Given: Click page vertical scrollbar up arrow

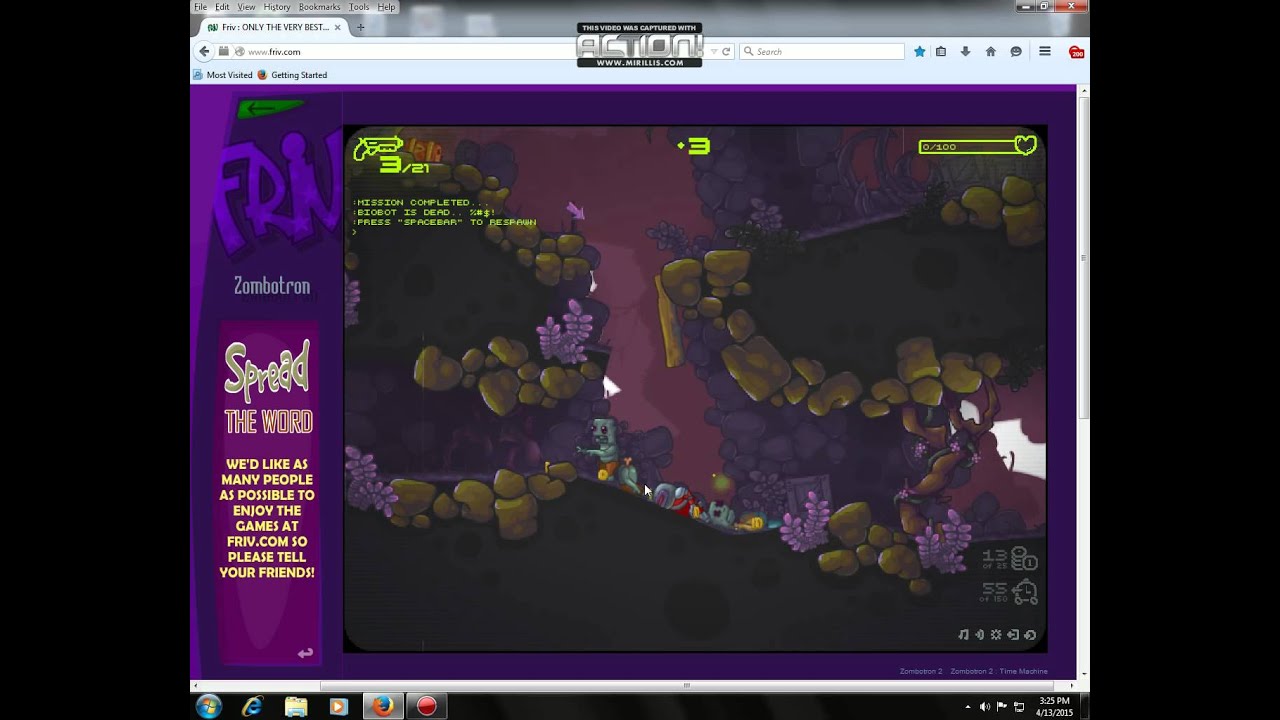Looking at the screenshot, I should click(x=1084, y=91).
